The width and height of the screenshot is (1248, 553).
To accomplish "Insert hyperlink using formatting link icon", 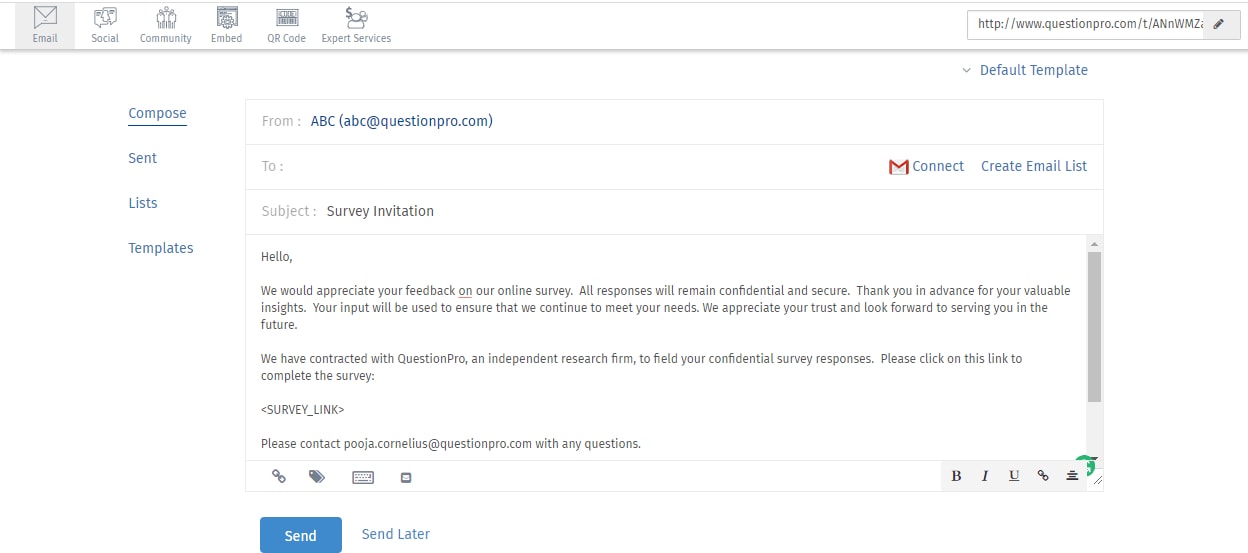I will [x=1043, y=476].
